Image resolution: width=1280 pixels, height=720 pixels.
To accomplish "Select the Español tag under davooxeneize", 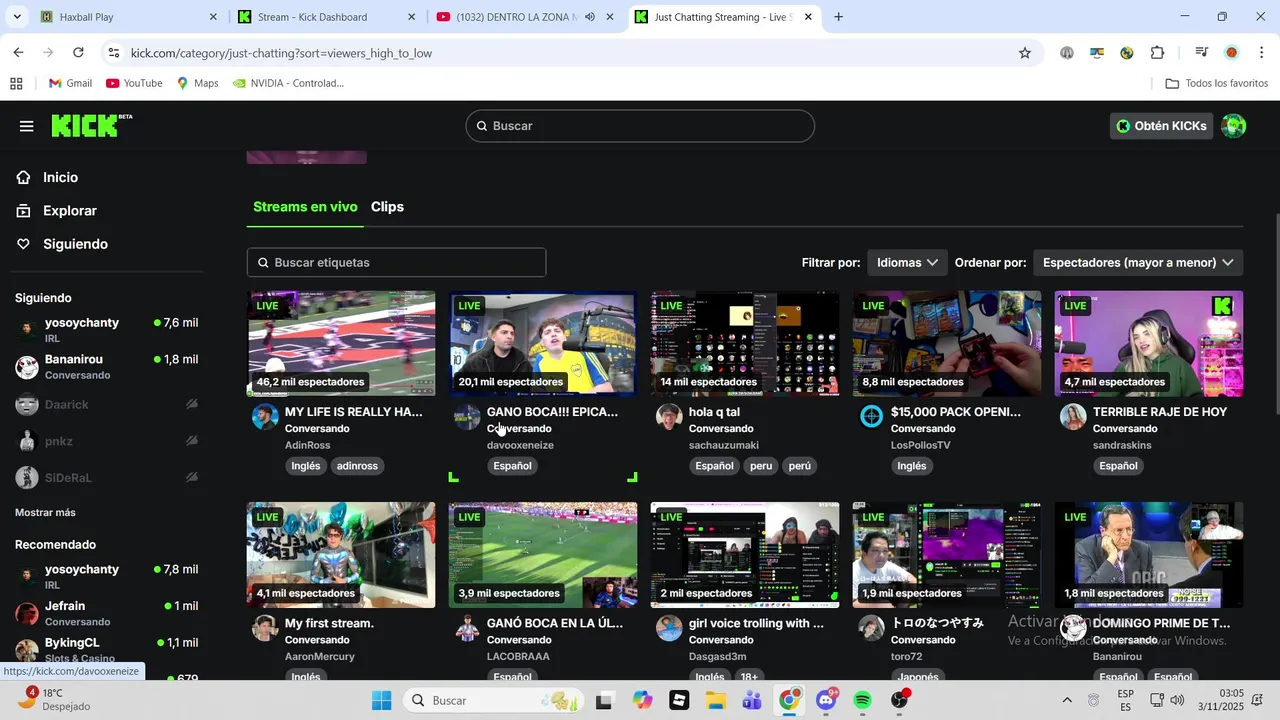I will pos(512,466).
